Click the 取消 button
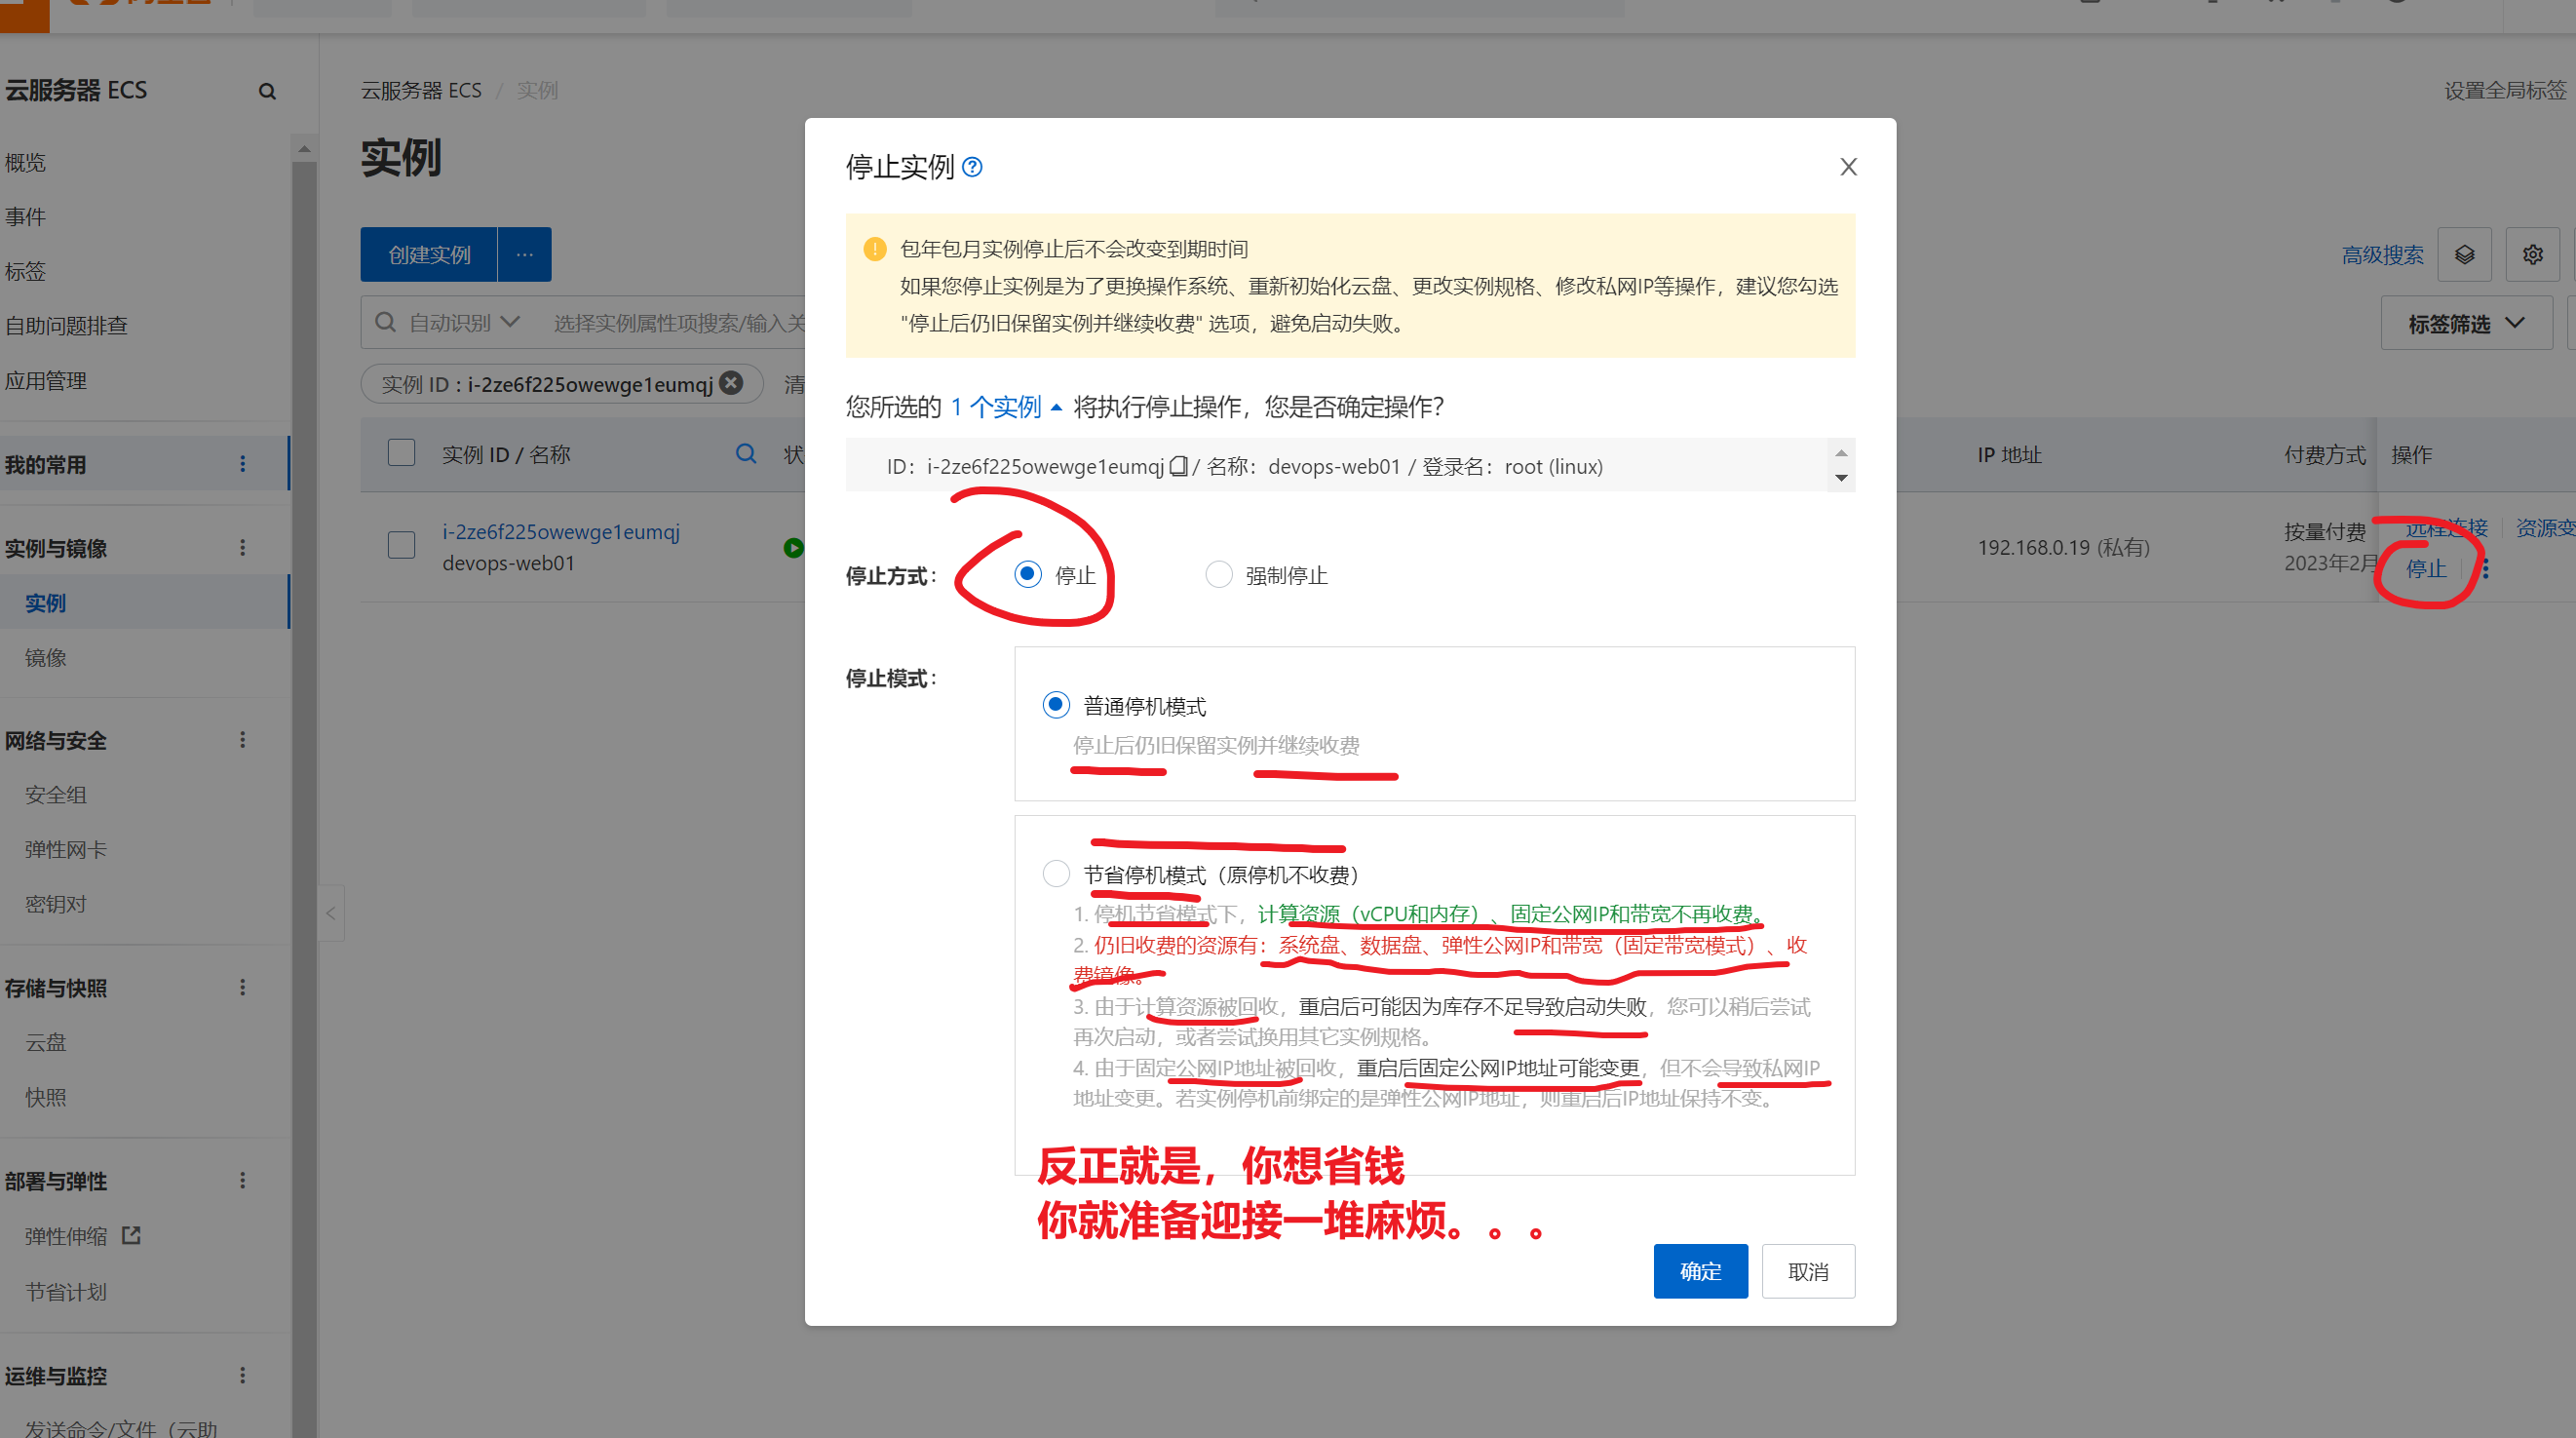Screen dimensions: 2576x1438 pyautogui.click(x=1807, y=1271)
